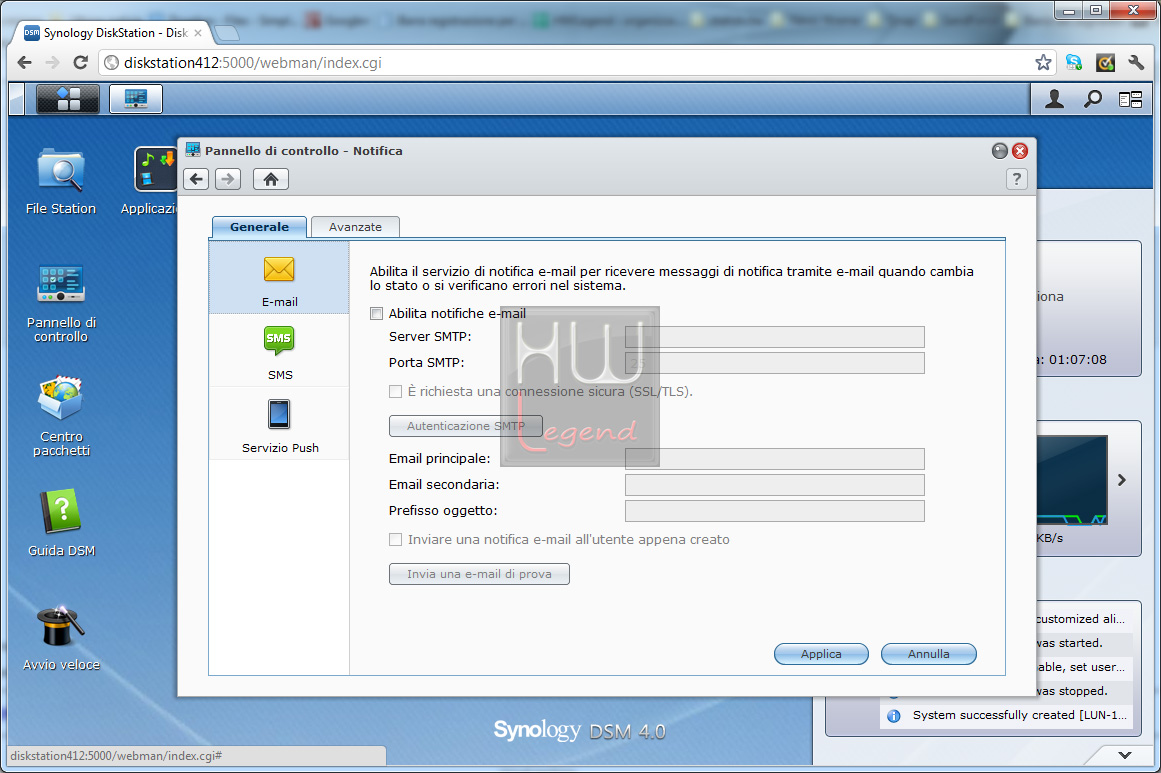Close the Pannello di controllo window
This screenshot has height=773, width=1161.
click(1020, 151)
